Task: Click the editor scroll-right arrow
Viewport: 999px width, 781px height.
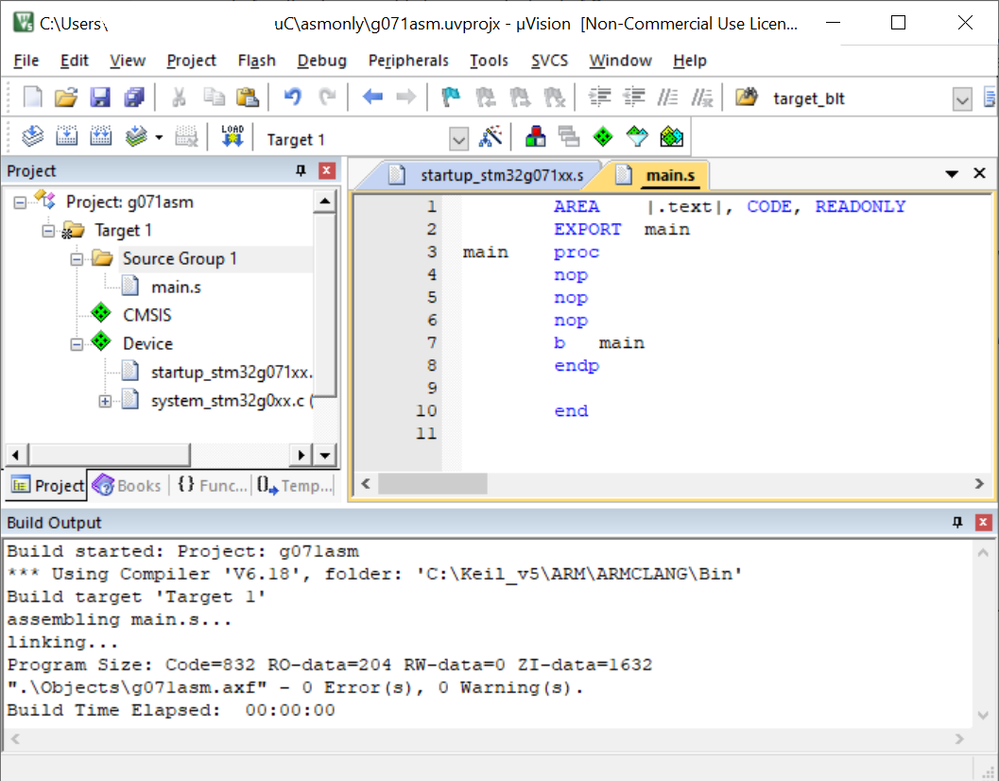Action: [x=979, y=484]
